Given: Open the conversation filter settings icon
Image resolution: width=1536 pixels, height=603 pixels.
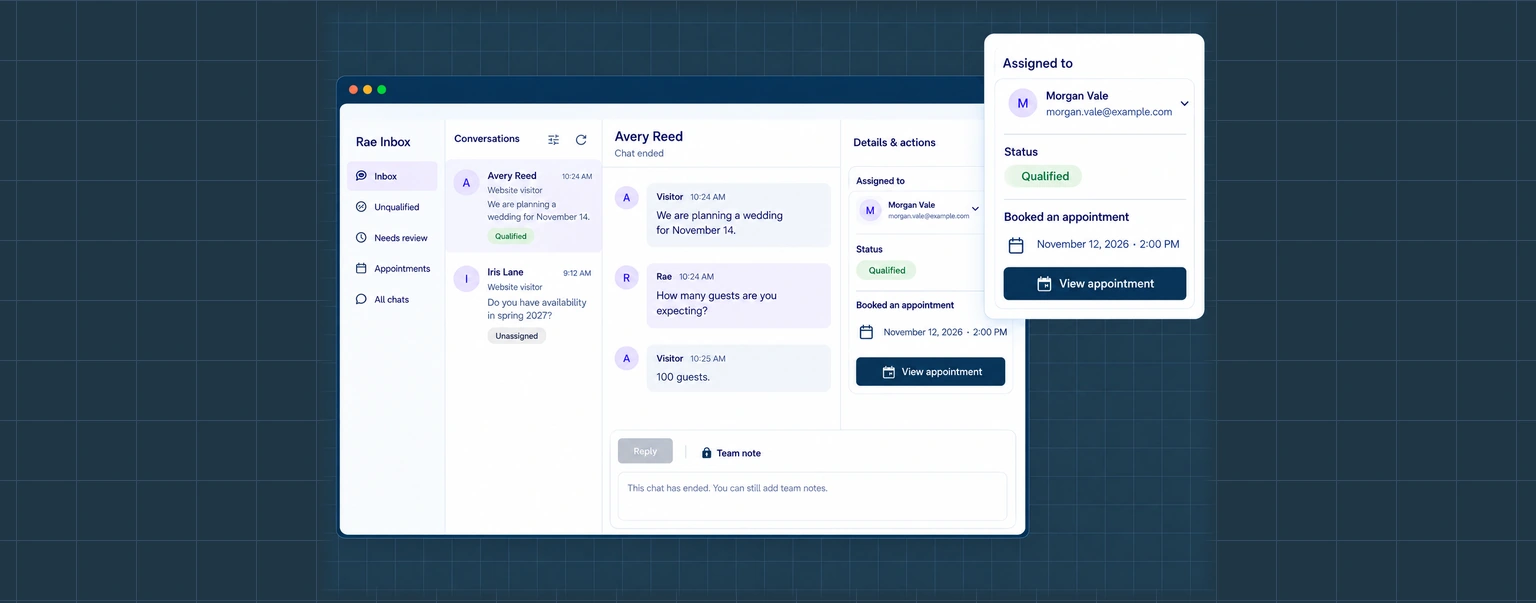Looking at the screenshot, I should [x=553, y=140].
